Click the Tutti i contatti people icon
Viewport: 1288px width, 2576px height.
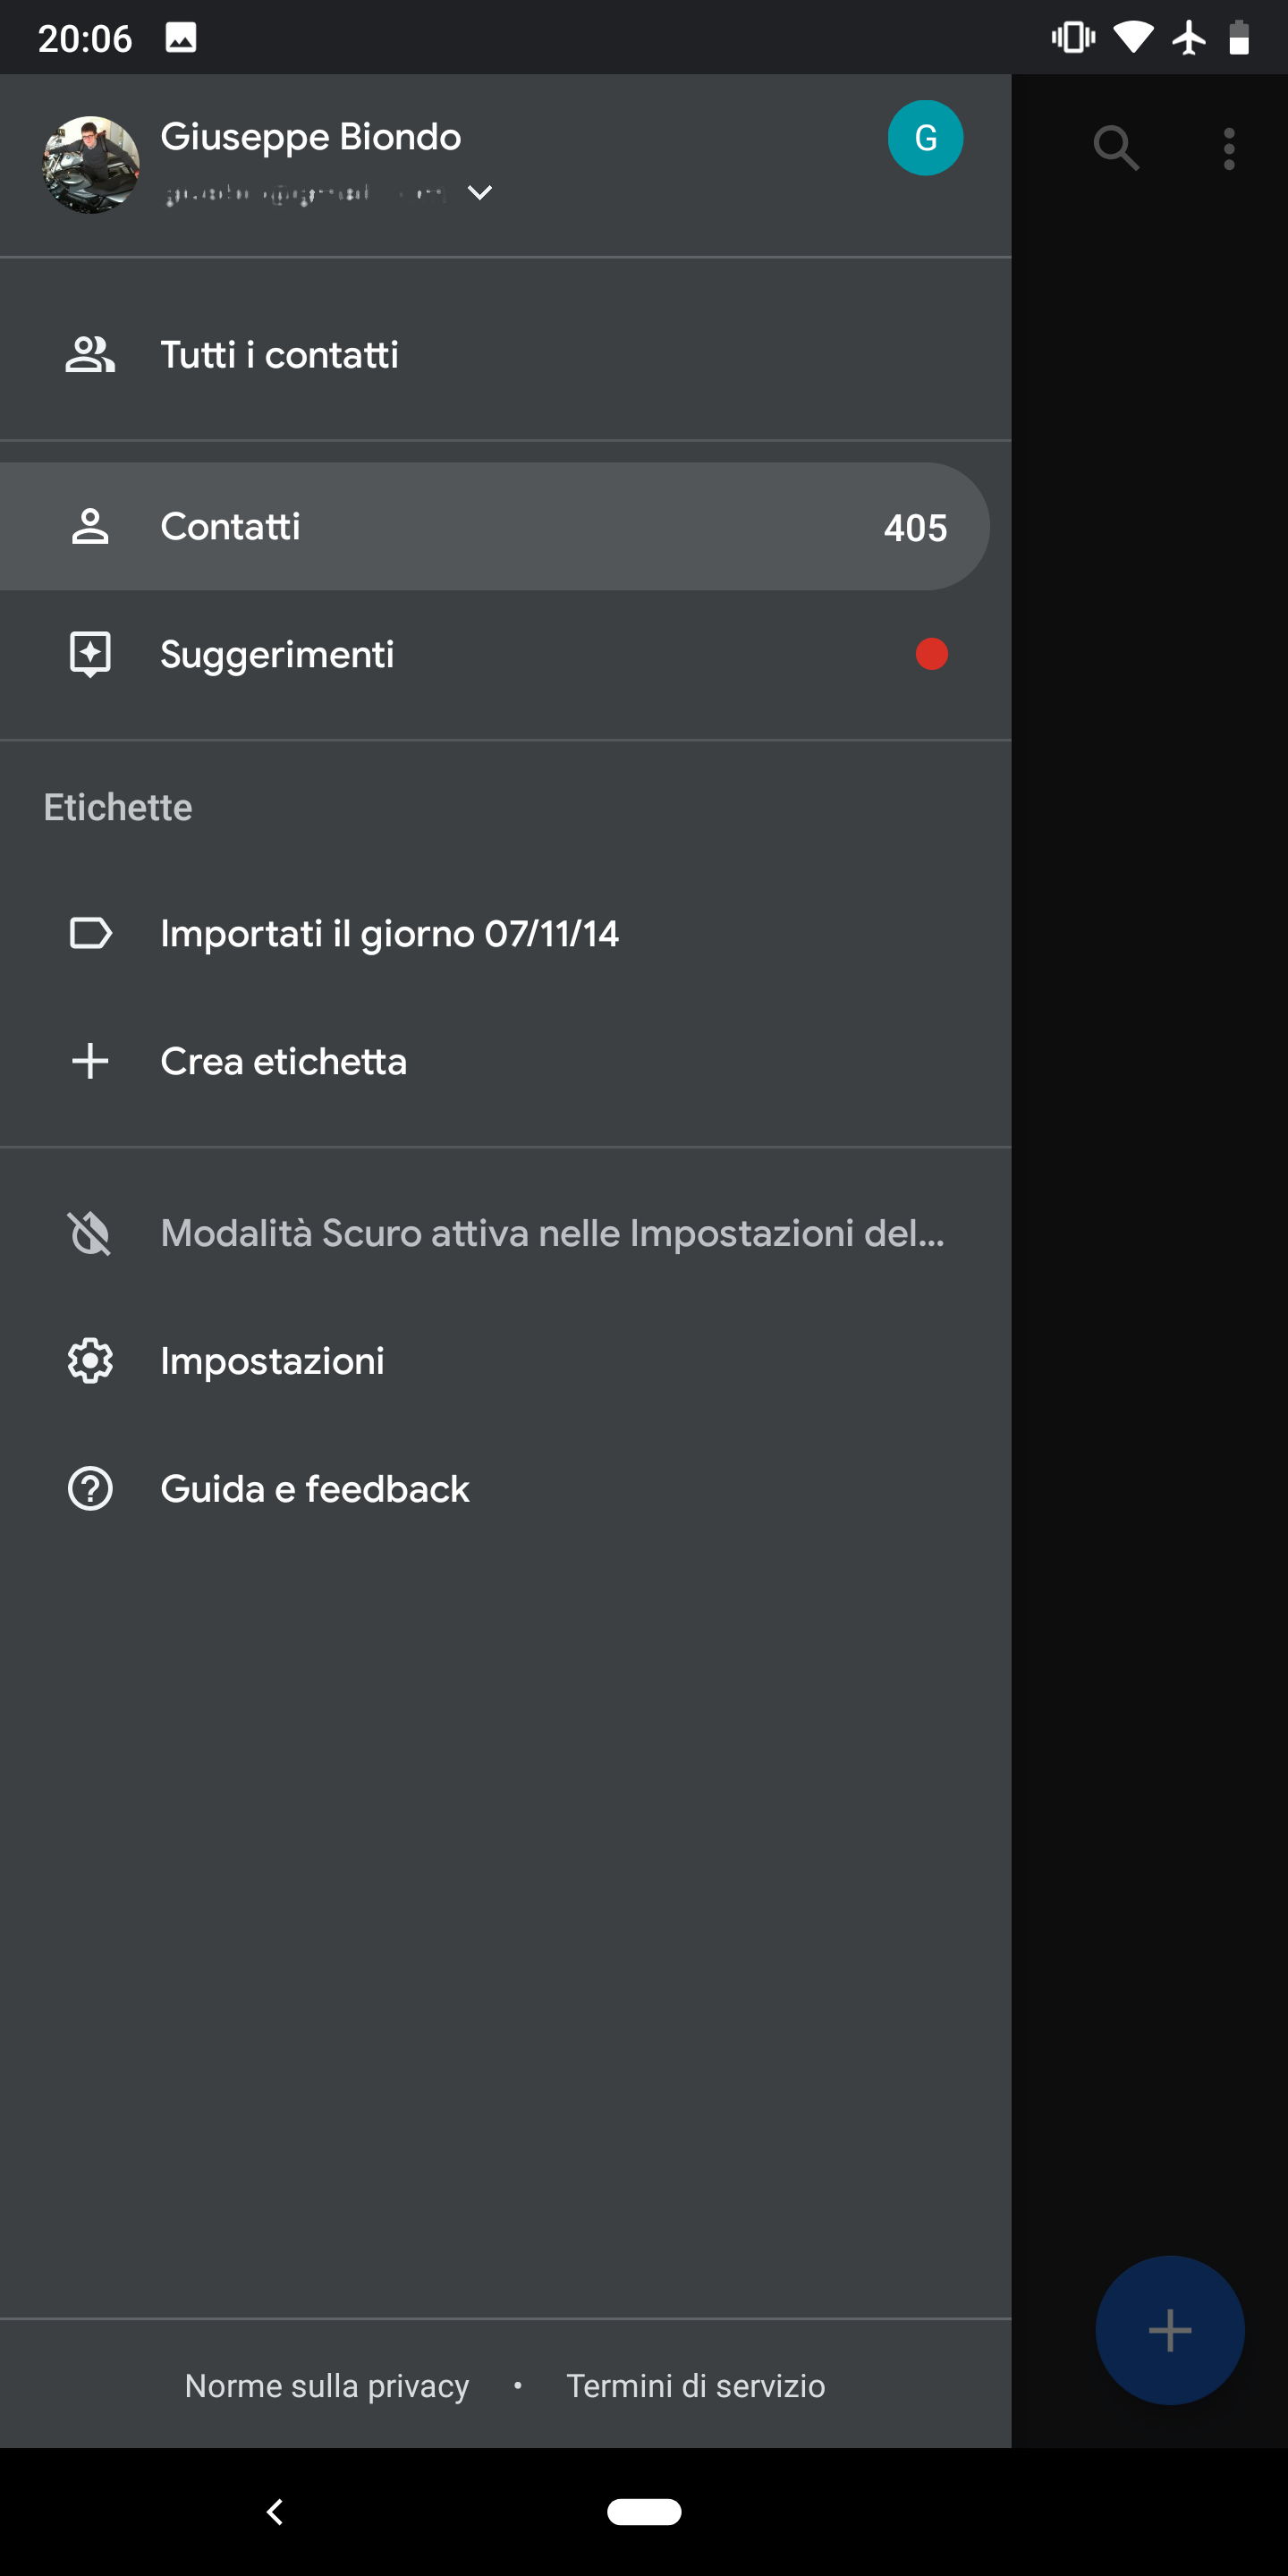(x=90, y=354)
